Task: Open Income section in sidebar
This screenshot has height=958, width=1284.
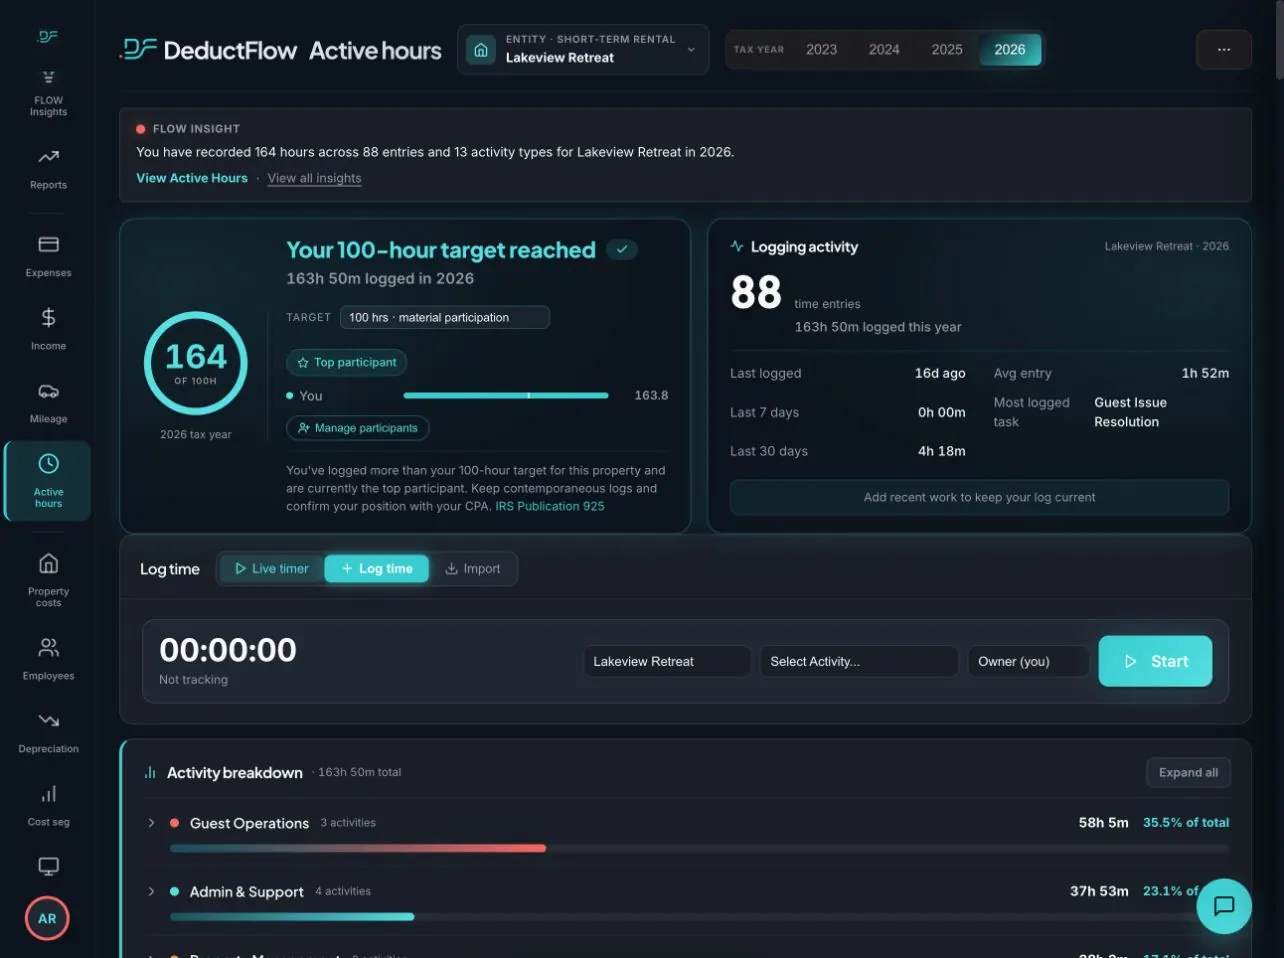Action: pyautogui.click(x=48, y=330)
